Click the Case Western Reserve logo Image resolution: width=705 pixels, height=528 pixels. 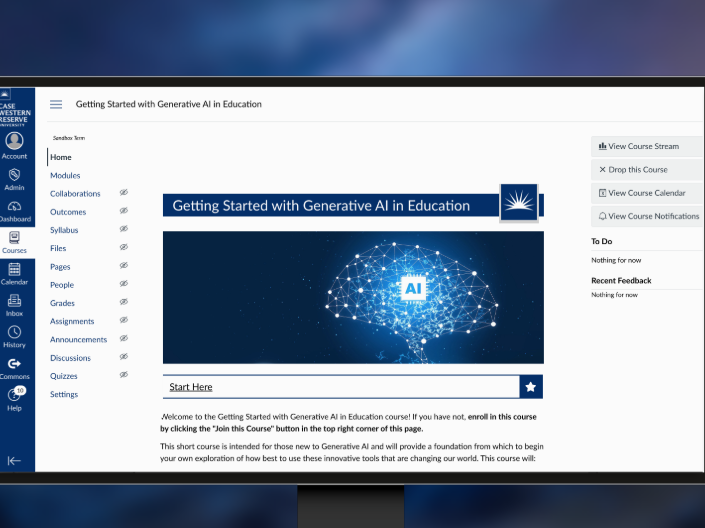[15, 108]
